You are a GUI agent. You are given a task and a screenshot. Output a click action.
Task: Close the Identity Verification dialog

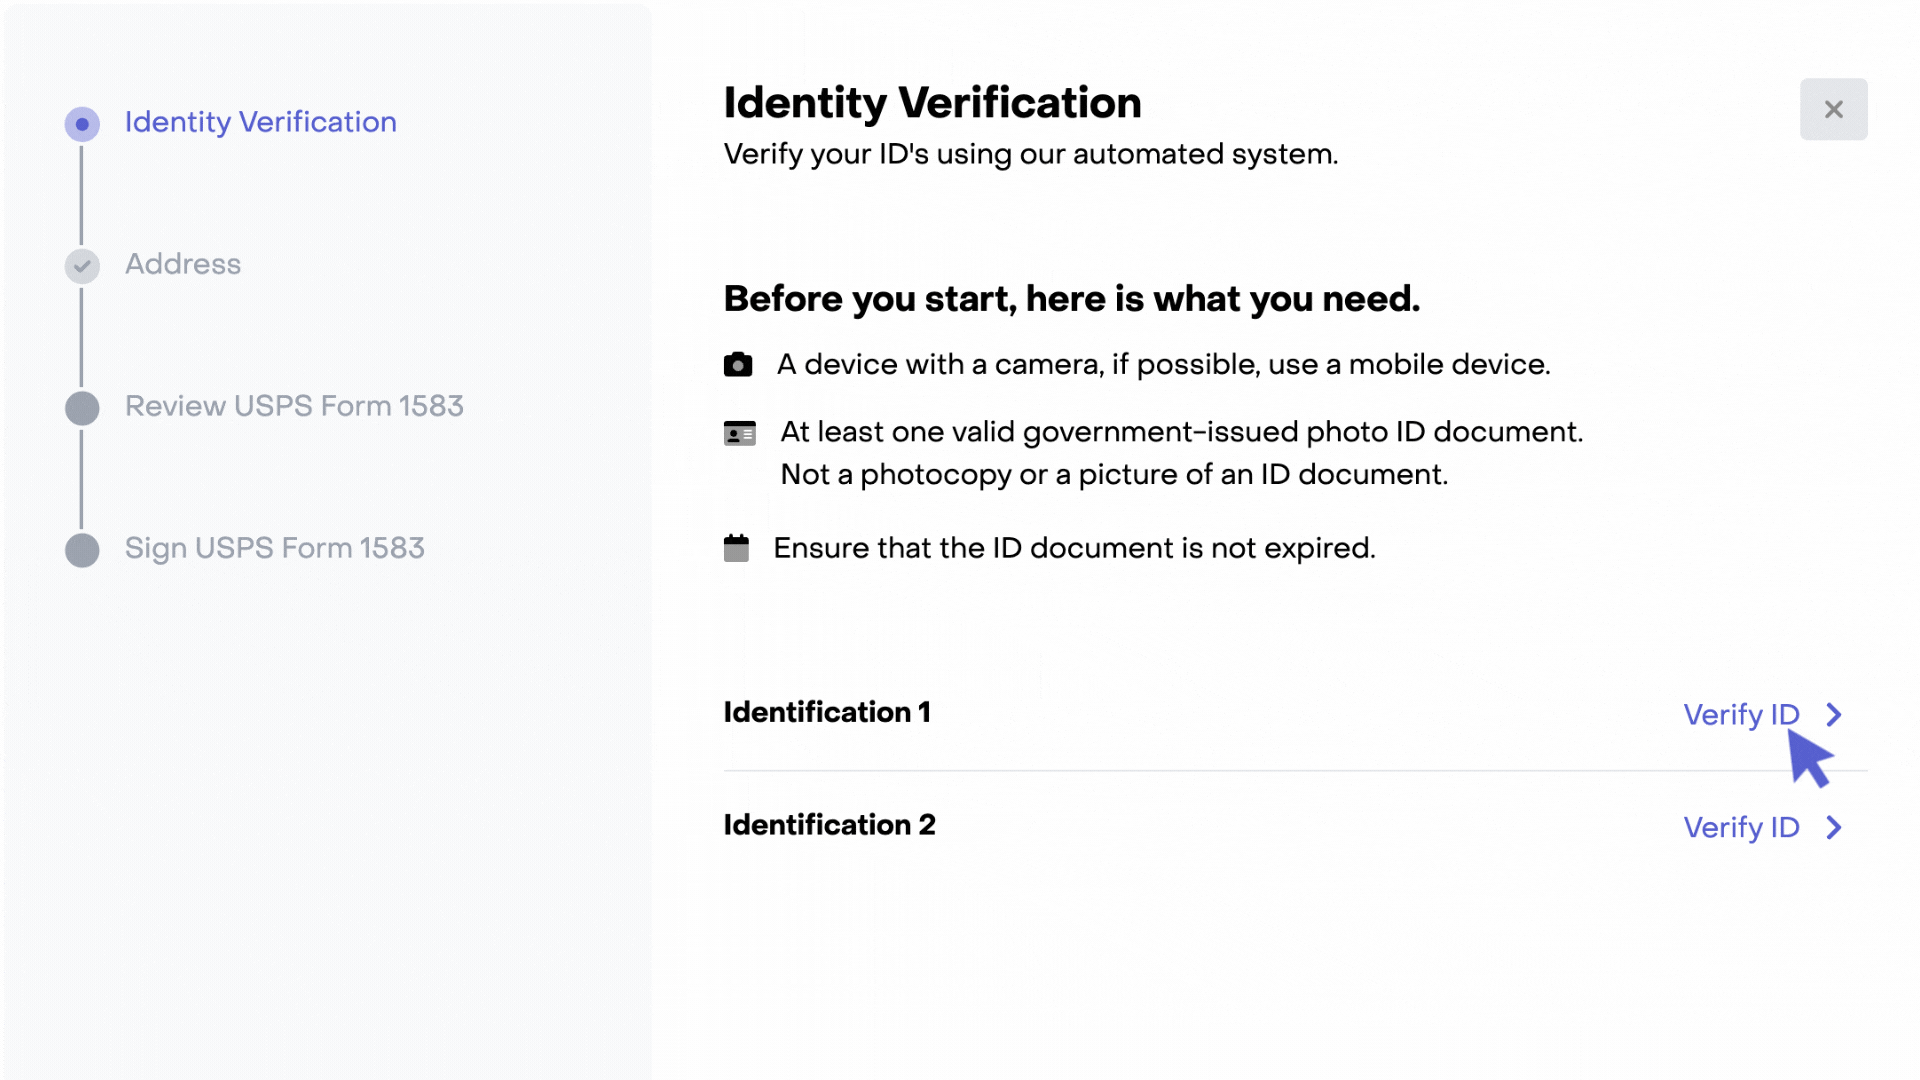point(1833,109)
